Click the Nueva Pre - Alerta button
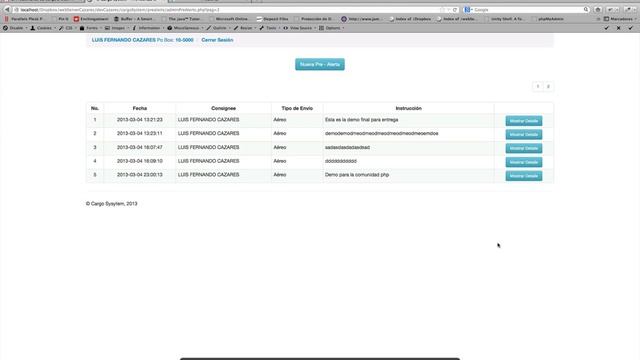 [320, 64]
